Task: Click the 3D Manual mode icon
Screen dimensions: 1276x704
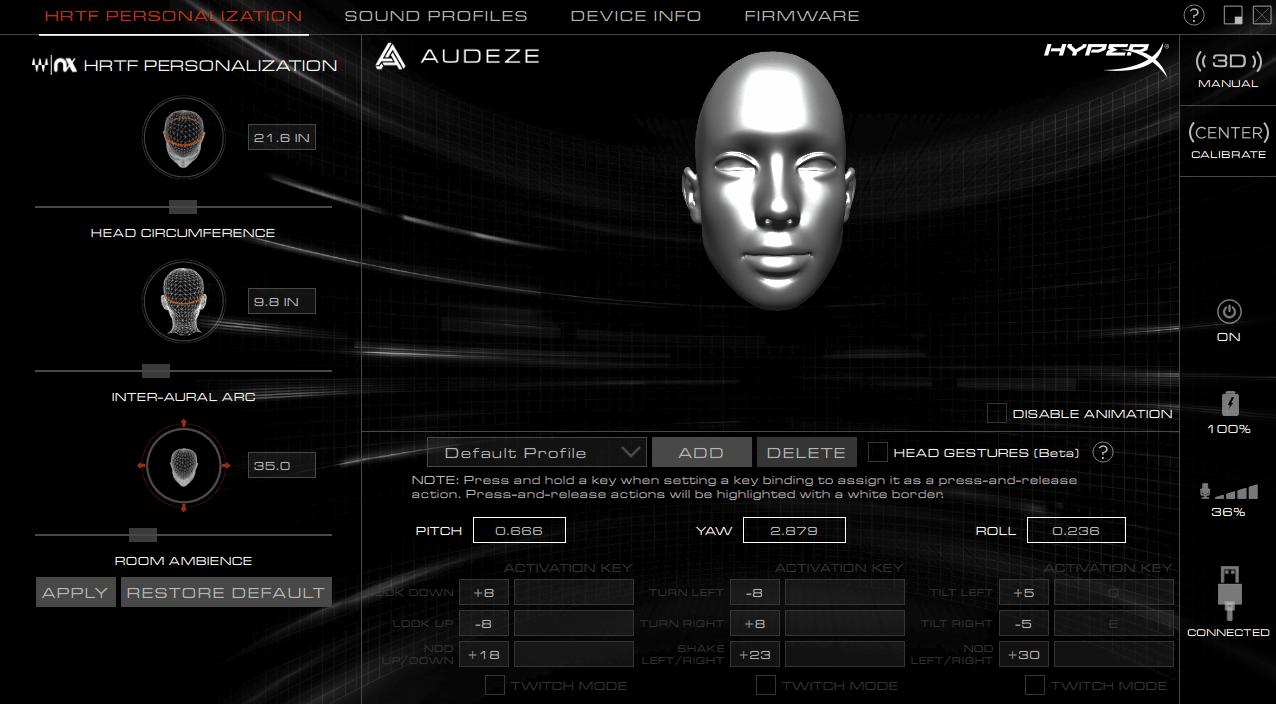Action: click(1228, 62)
